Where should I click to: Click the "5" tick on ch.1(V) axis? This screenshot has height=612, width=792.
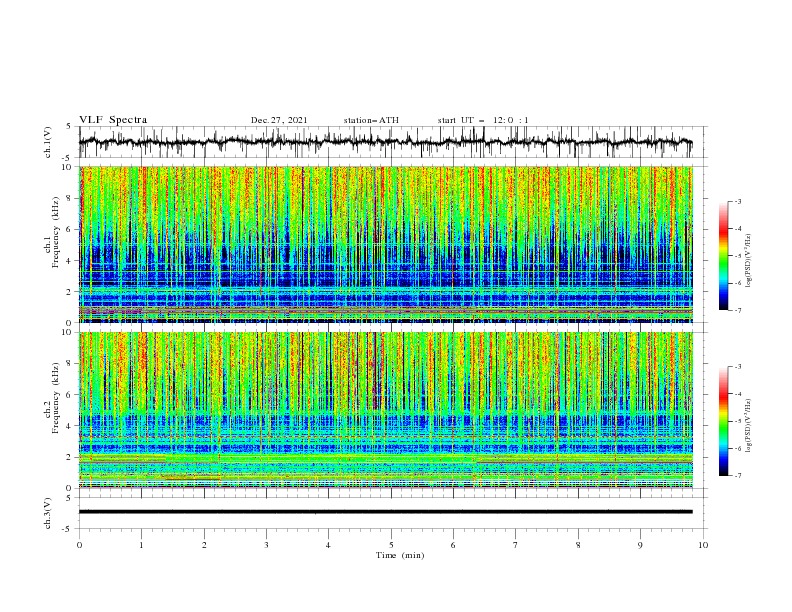[x=71, y=127]
